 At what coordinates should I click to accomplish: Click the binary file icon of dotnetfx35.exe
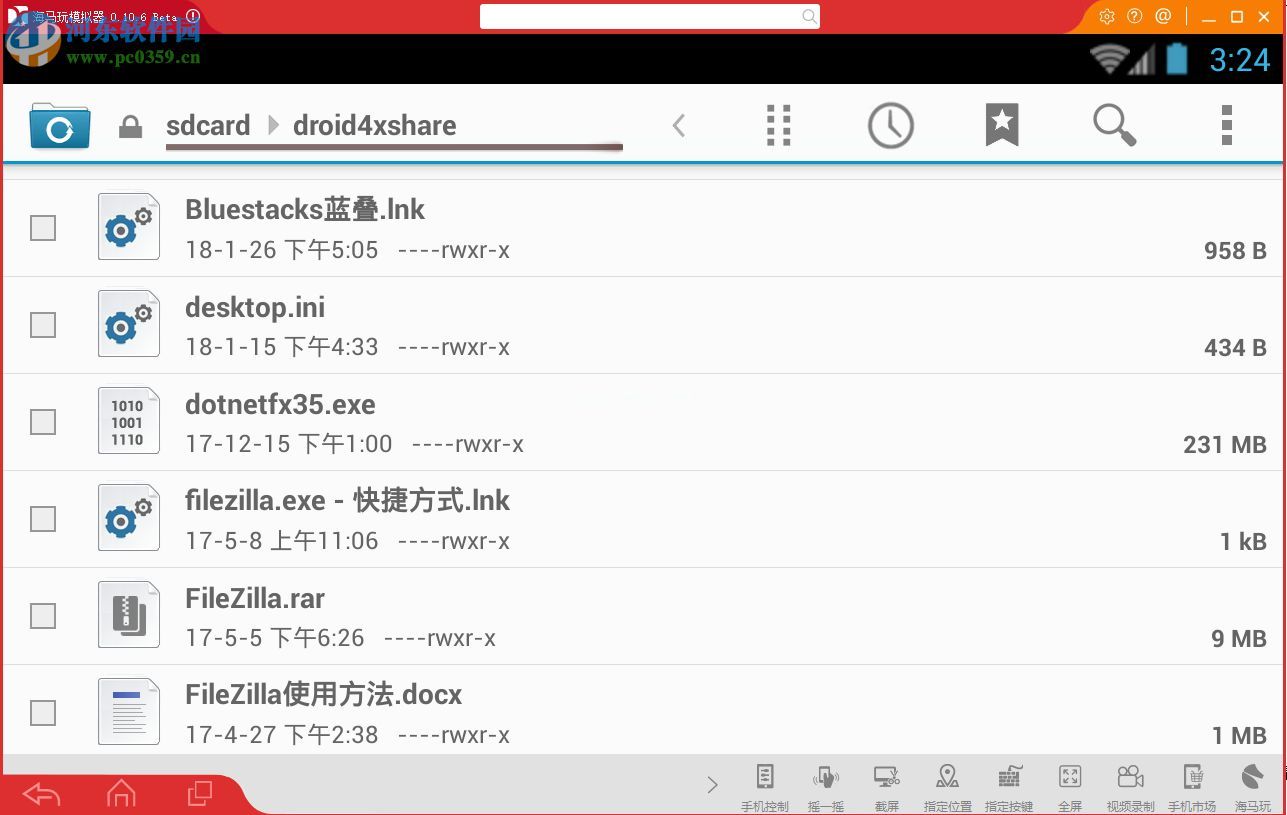click(129, 421)
